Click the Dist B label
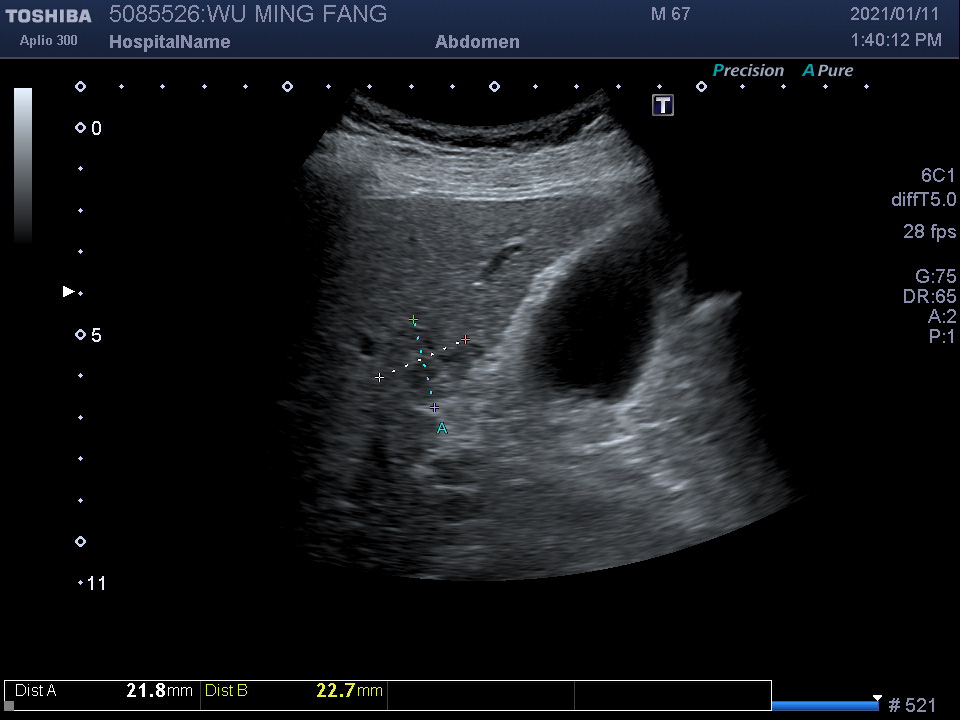 coord(226,691)
